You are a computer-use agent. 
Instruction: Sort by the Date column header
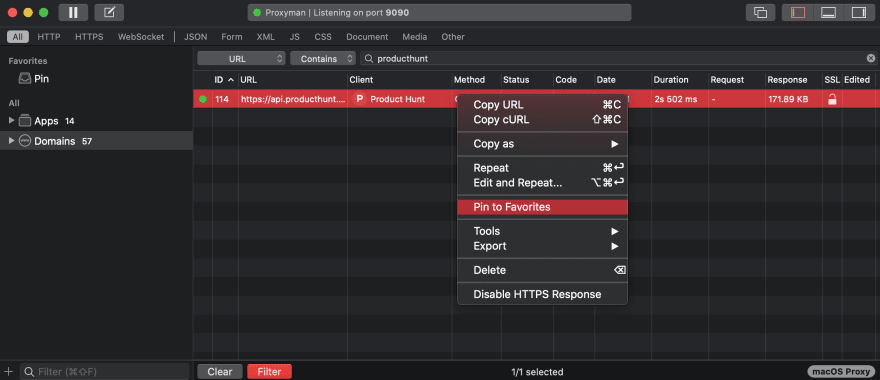tap(623, 80)
